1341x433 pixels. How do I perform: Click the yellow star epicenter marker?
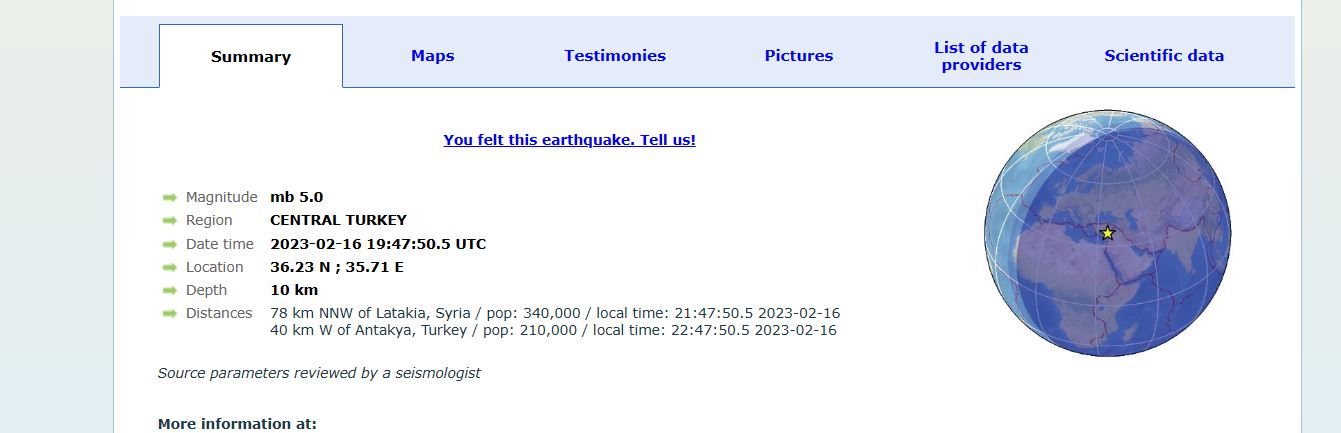pos(1107,233)
